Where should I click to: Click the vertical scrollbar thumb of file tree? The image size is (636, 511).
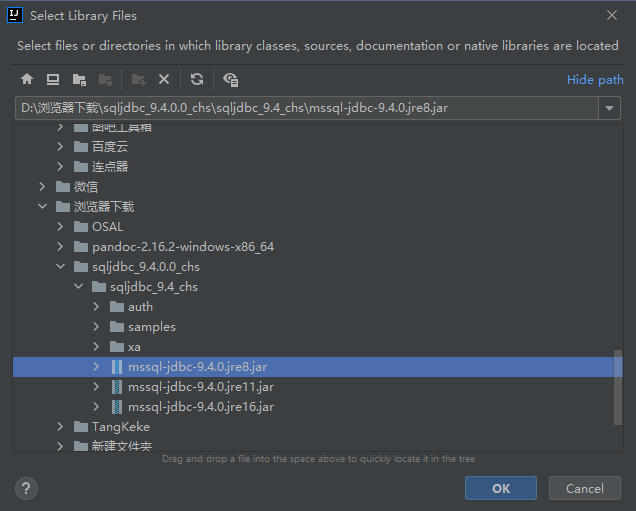618,387
